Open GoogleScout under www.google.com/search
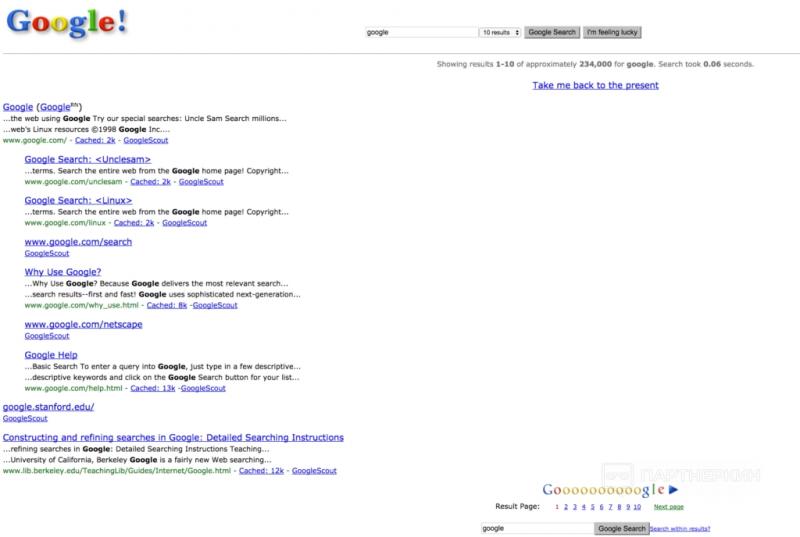 click(x=47, y=253)
